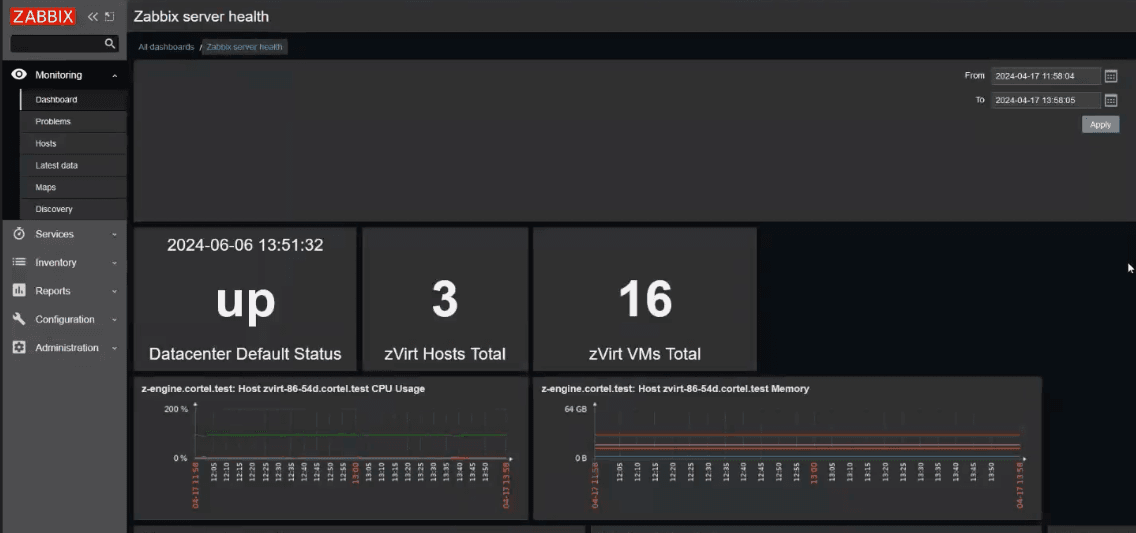Expand the Inventory menu section

click(x=115, y=263)
